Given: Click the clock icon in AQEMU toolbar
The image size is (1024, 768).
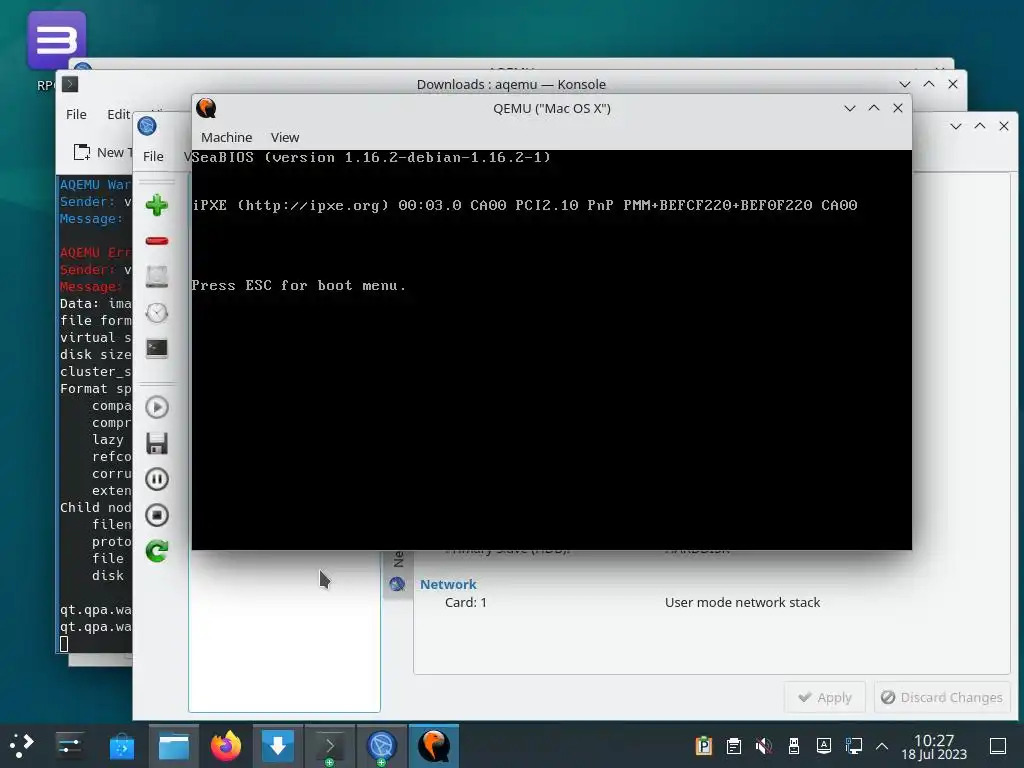Looking at the screenshot, I should point(157,313).
